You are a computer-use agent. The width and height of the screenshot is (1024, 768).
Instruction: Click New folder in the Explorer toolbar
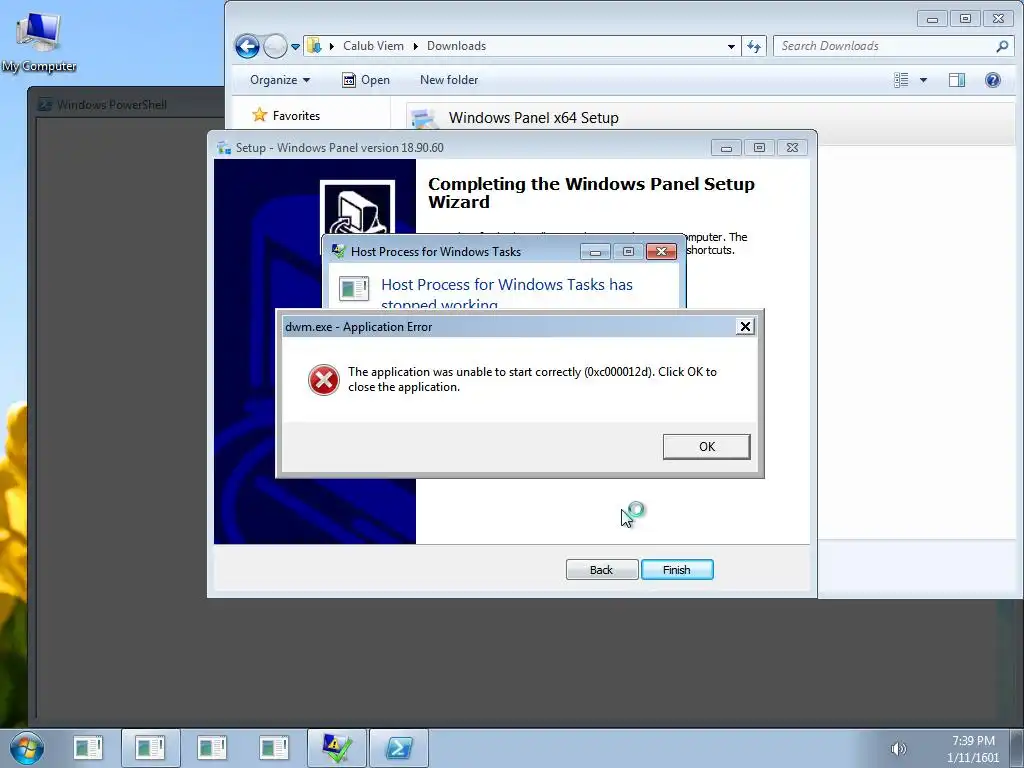click(x=449, y=80)
